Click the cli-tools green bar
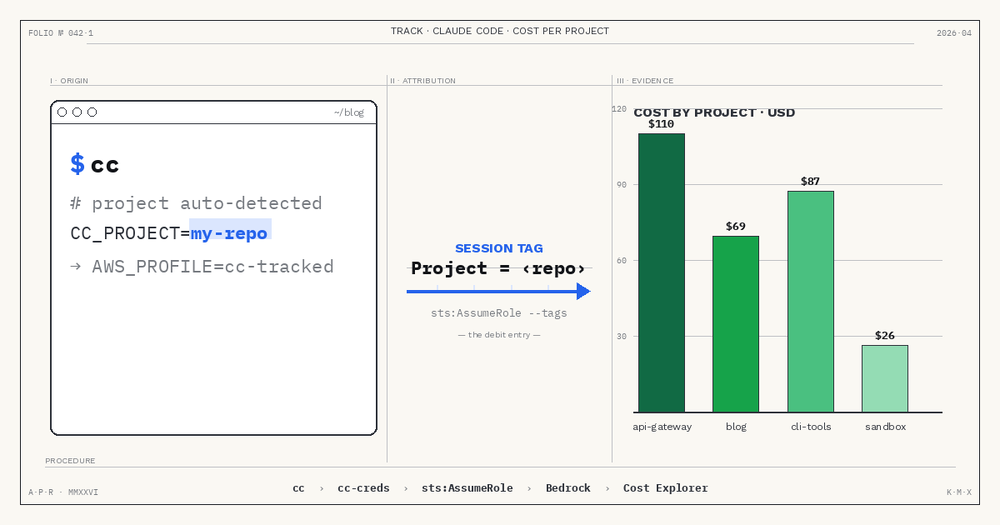 point(811,302)
